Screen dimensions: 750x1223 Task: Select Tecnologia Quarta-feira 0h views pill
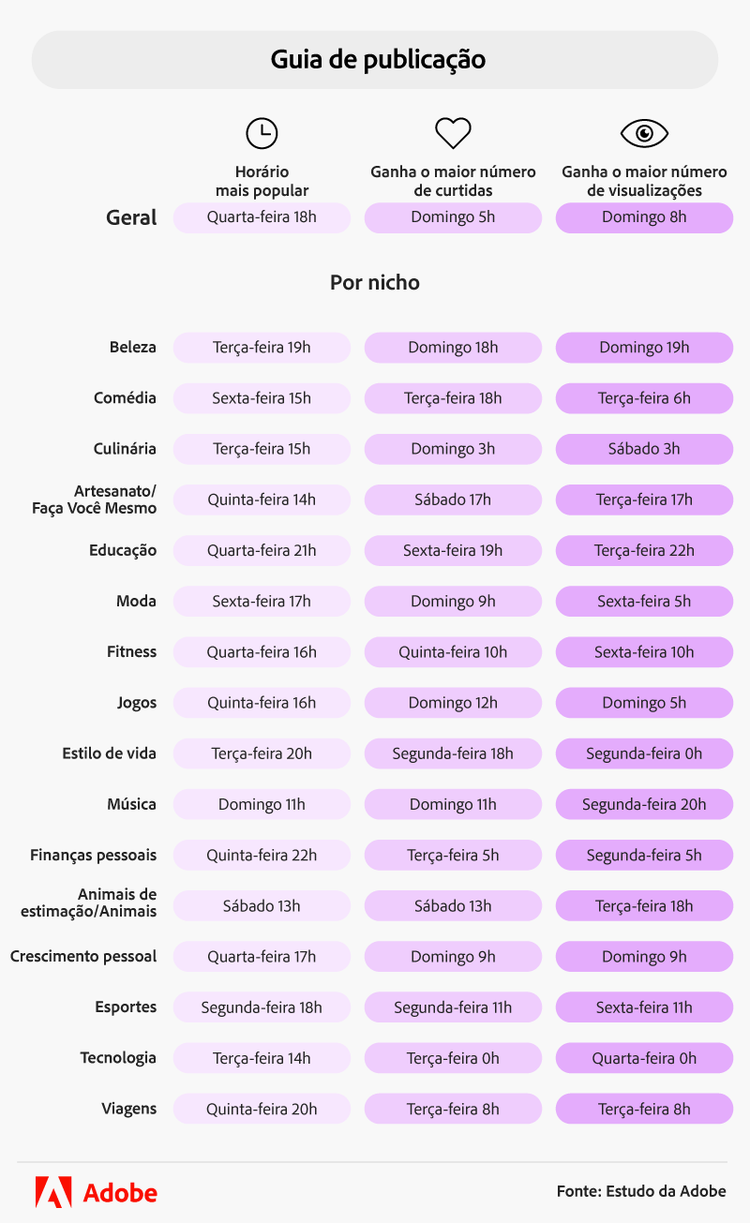coord(644,1059)
